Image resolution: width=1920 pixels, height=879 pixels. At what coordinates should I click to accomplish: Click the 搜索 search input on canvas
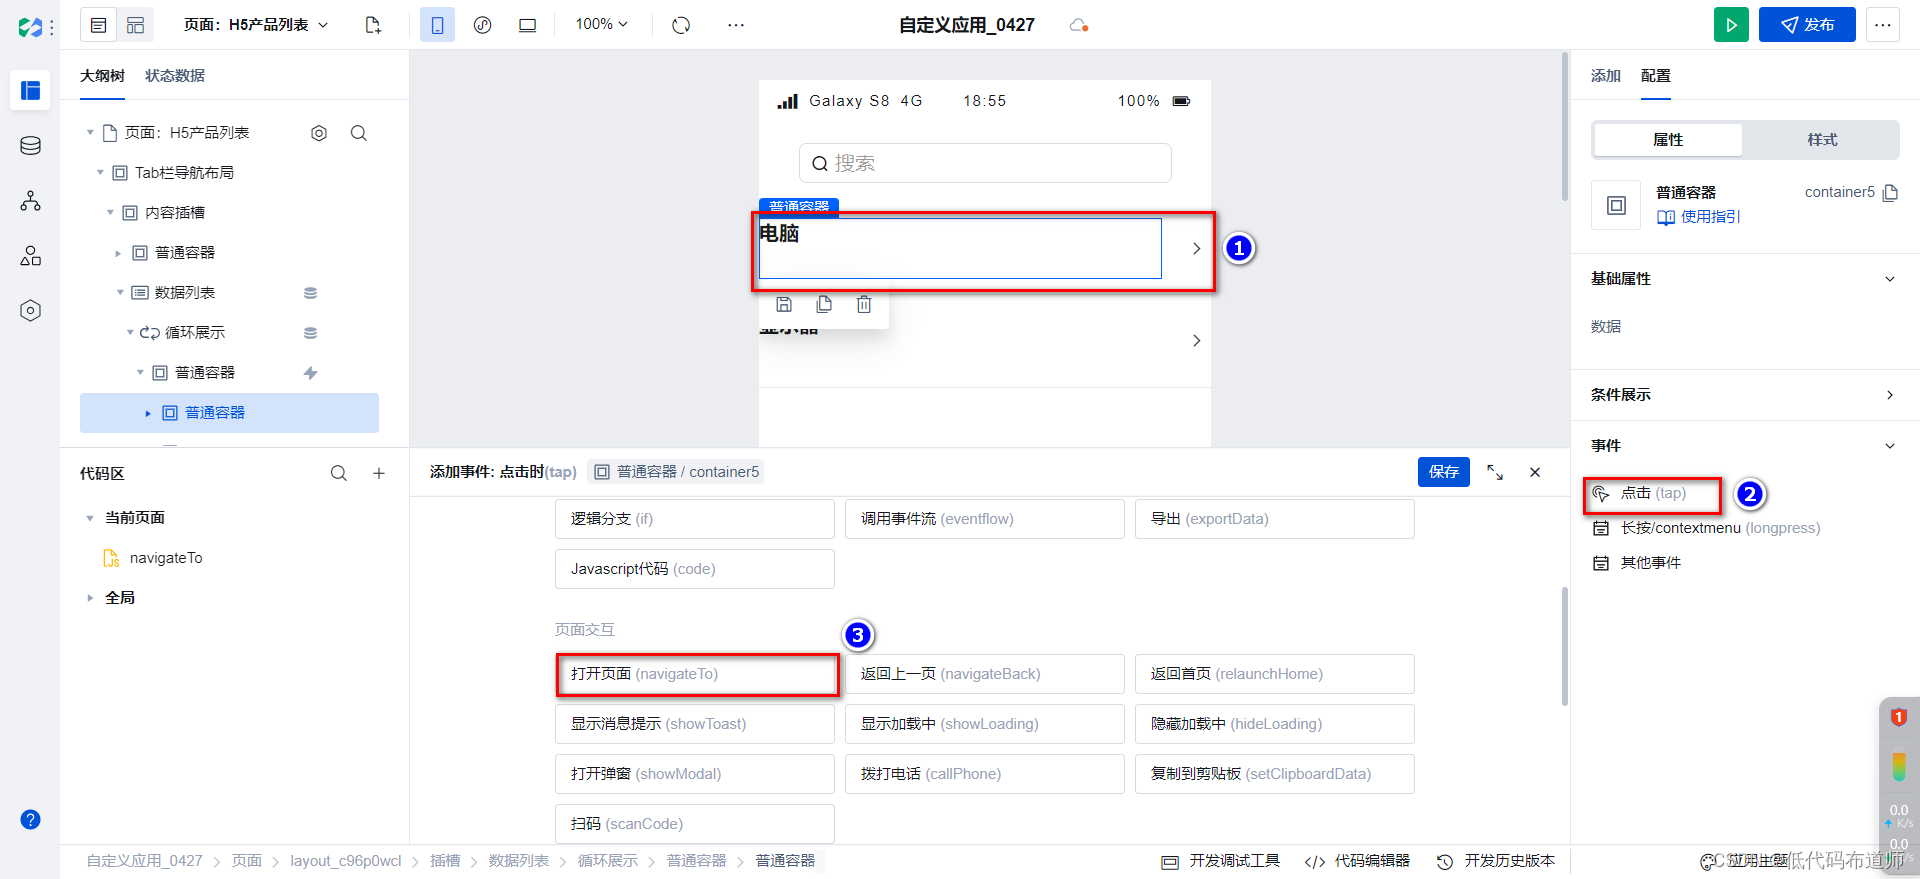click(x=985, y=163)
